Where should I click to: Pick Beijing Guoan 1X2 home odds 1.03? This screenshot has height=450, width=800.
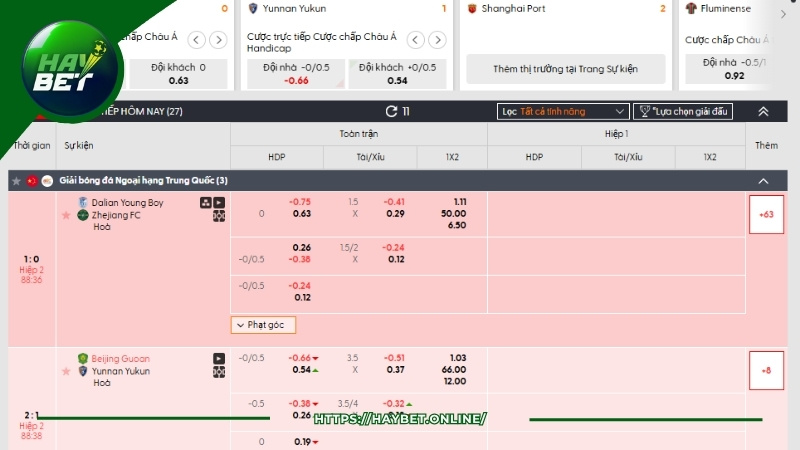click(458, 358)
